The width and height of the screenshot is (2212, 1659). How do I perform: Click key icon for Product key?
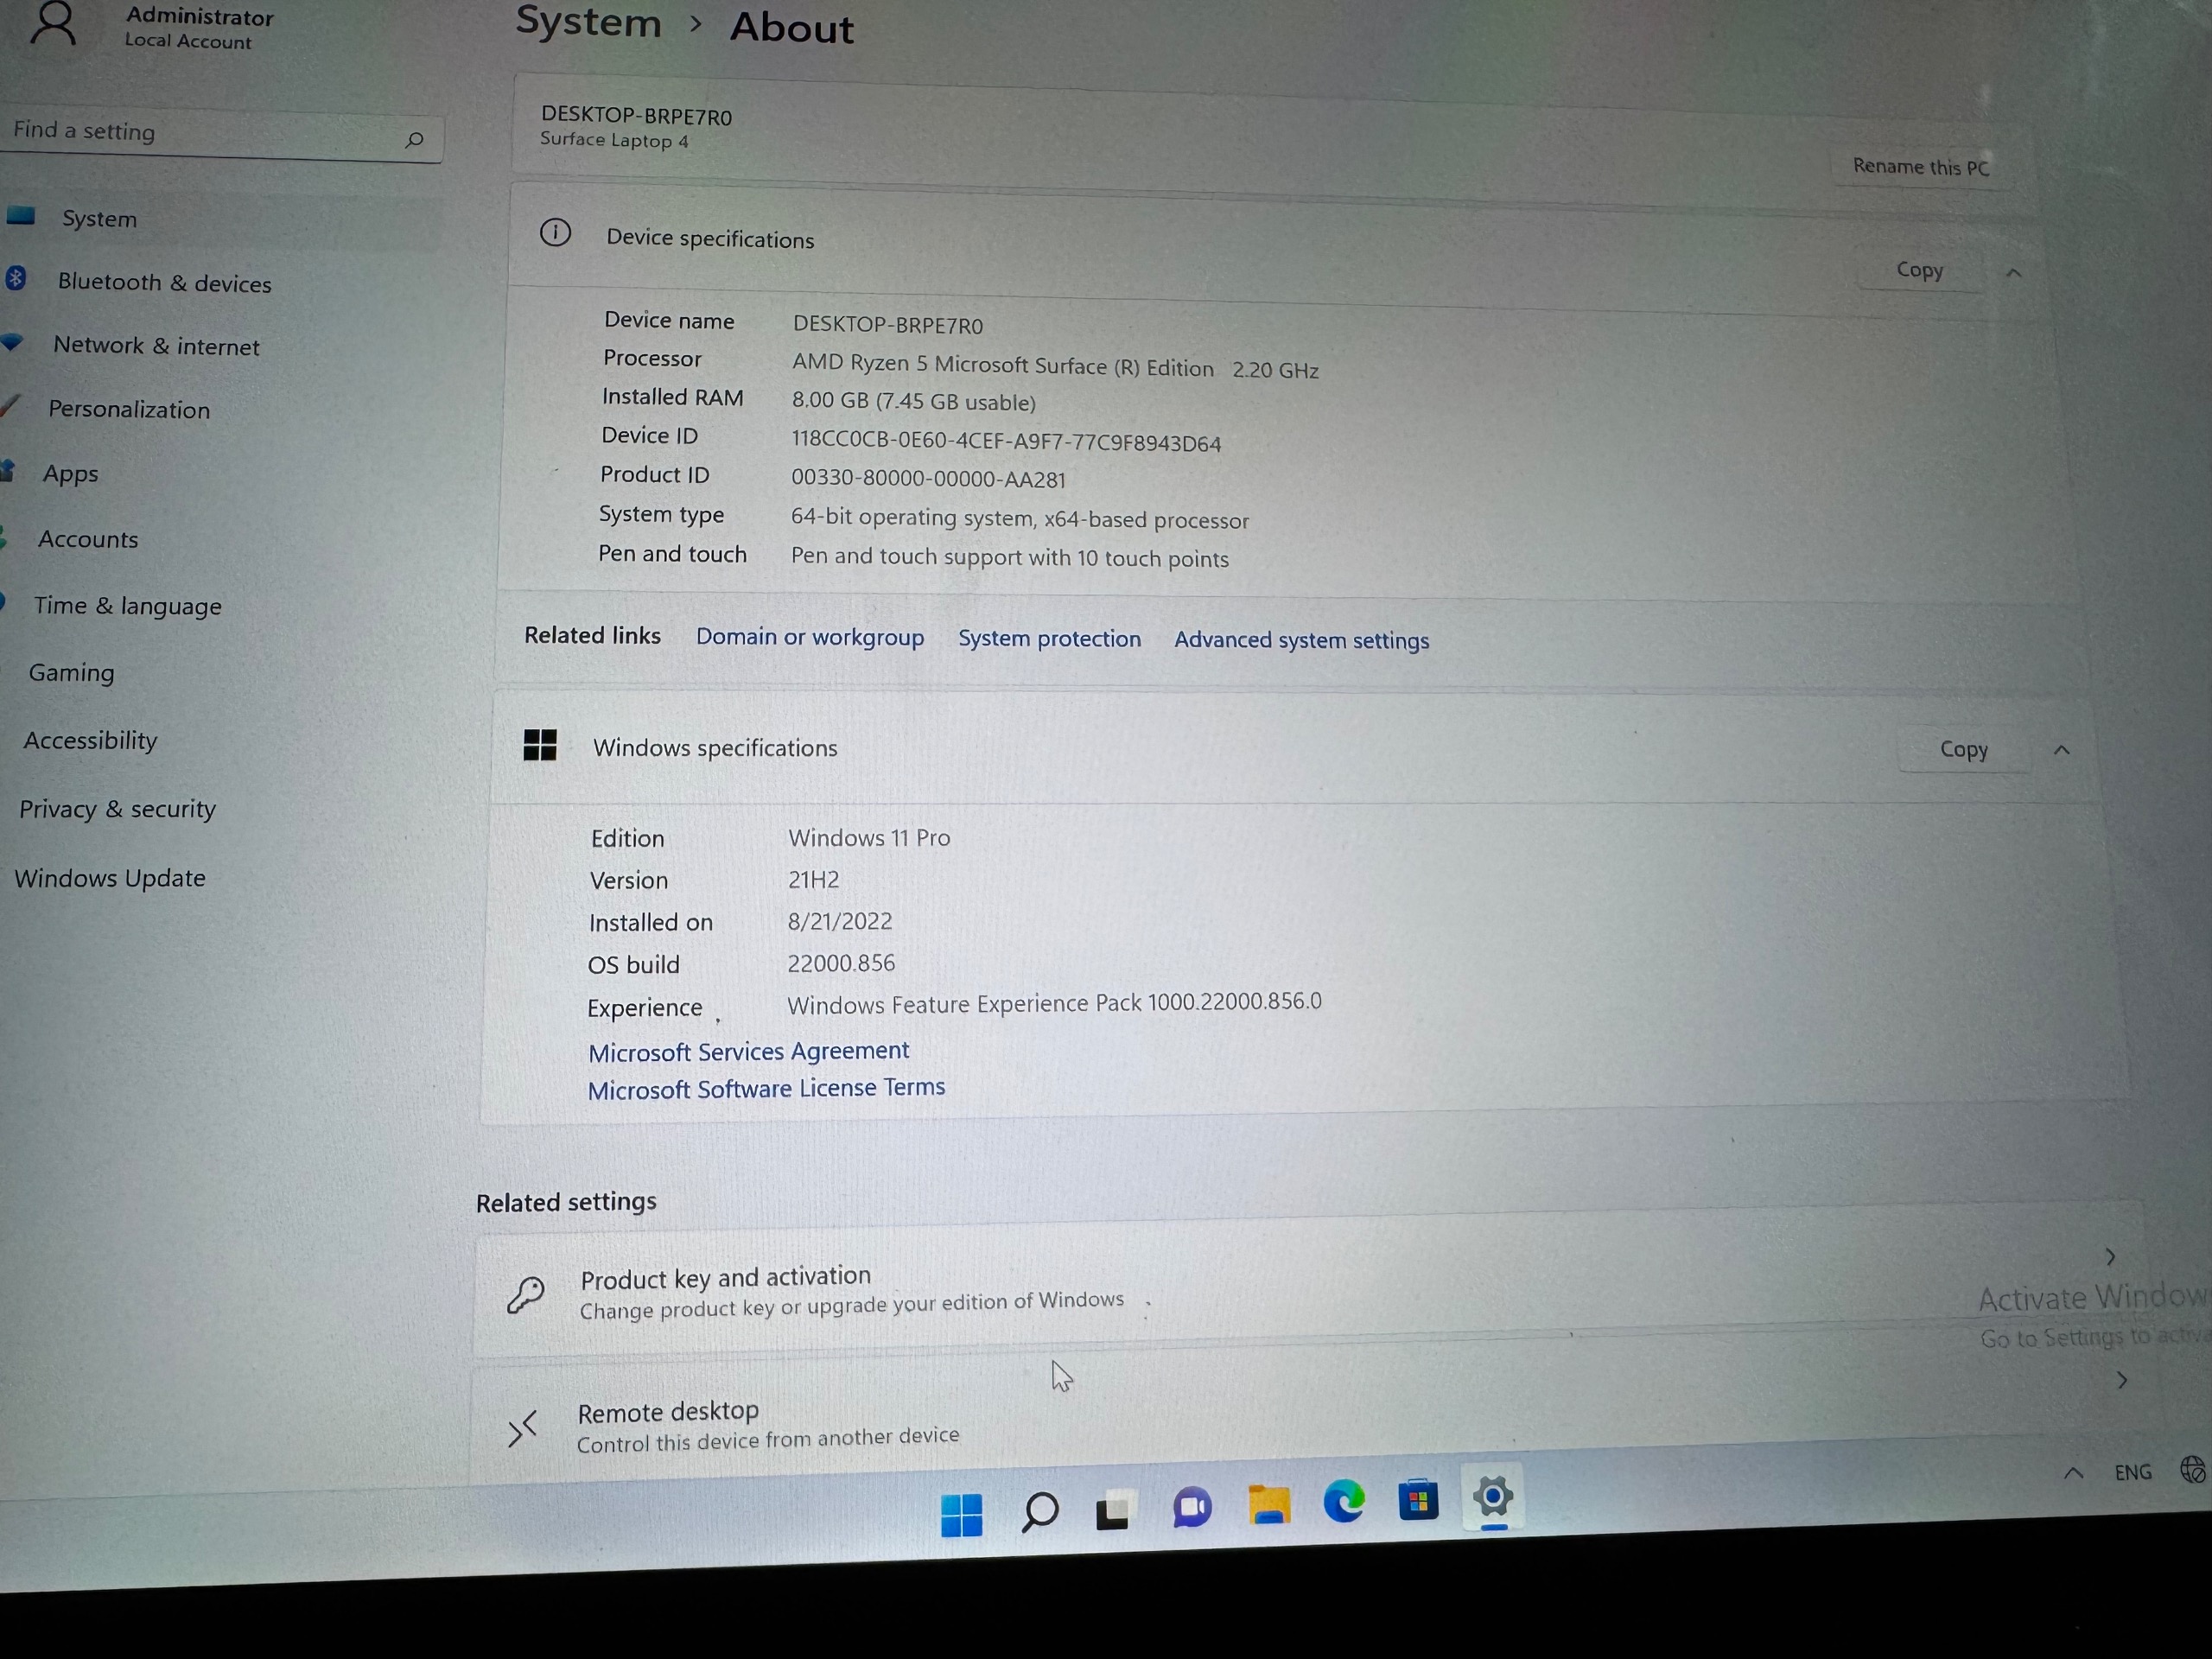[525, 1294]
